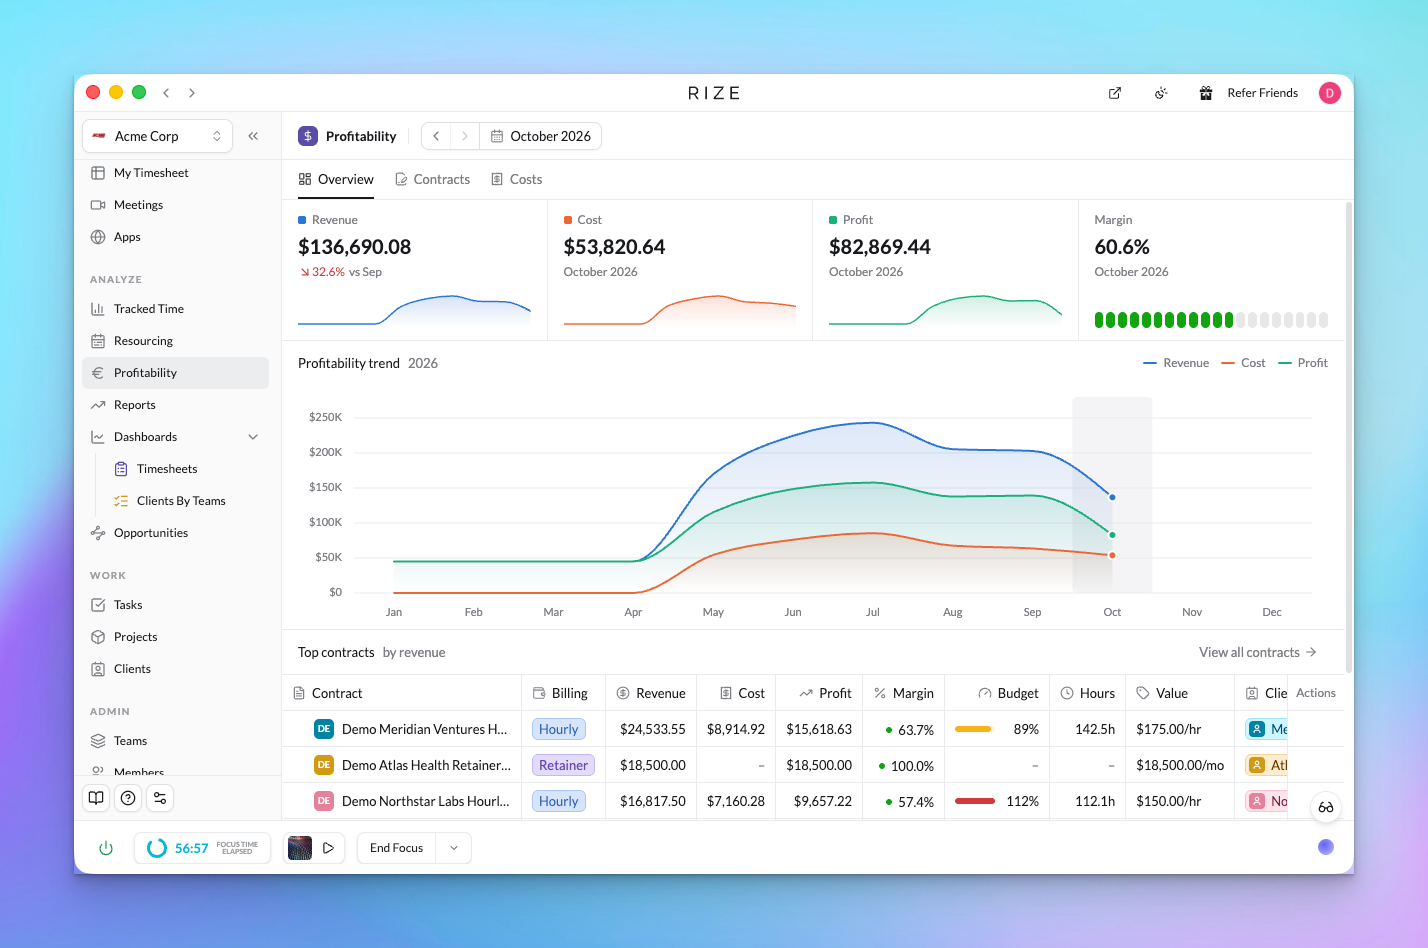This screenshot has height=948, width=1428.
Task: Open the Opportunities sidebar icon
Action: click(x=98, y=533)
